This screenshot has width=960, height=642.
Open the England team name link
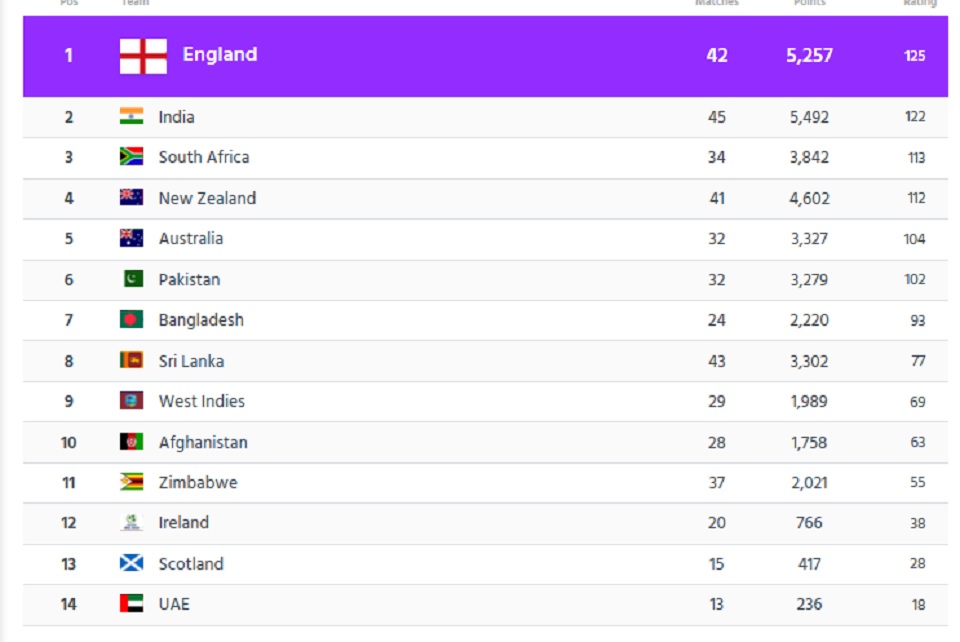click(219, 55)
